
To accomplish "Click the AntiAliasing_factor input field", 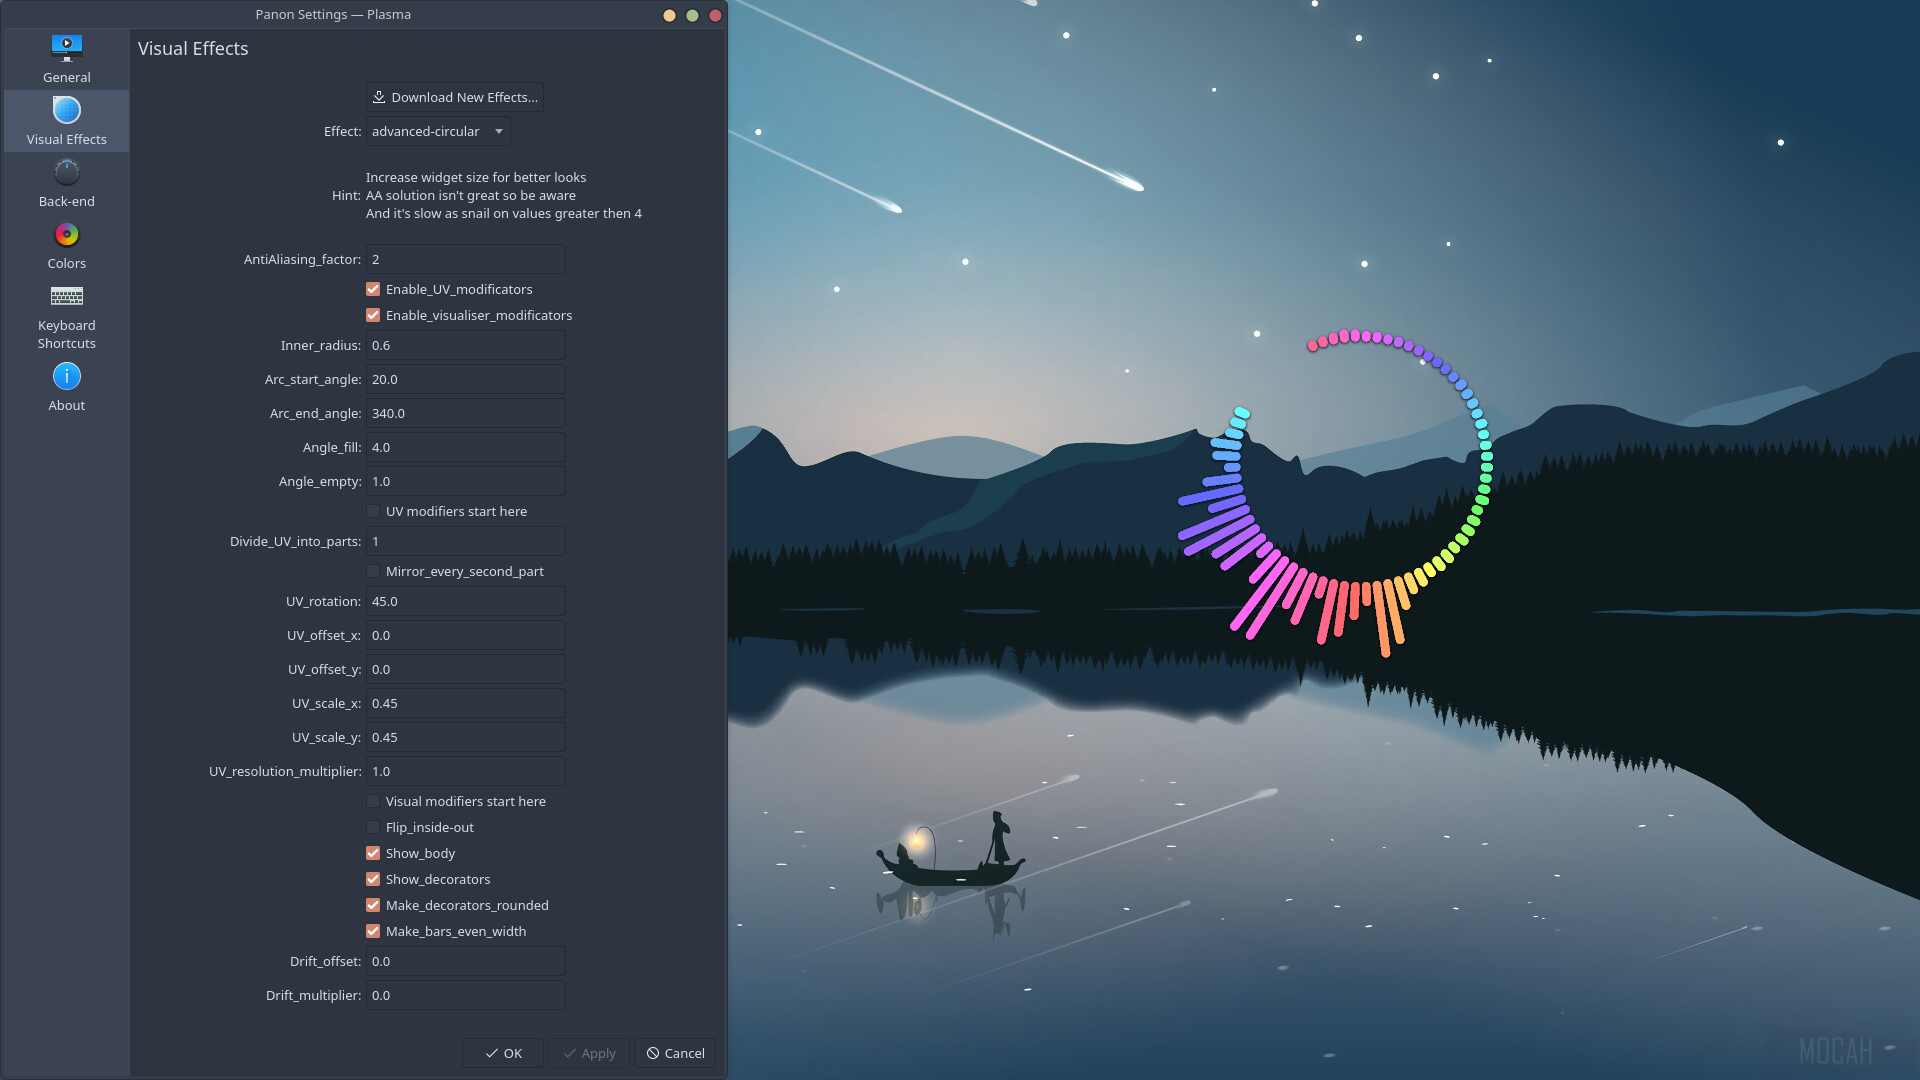I will click(x=465, y=259).
